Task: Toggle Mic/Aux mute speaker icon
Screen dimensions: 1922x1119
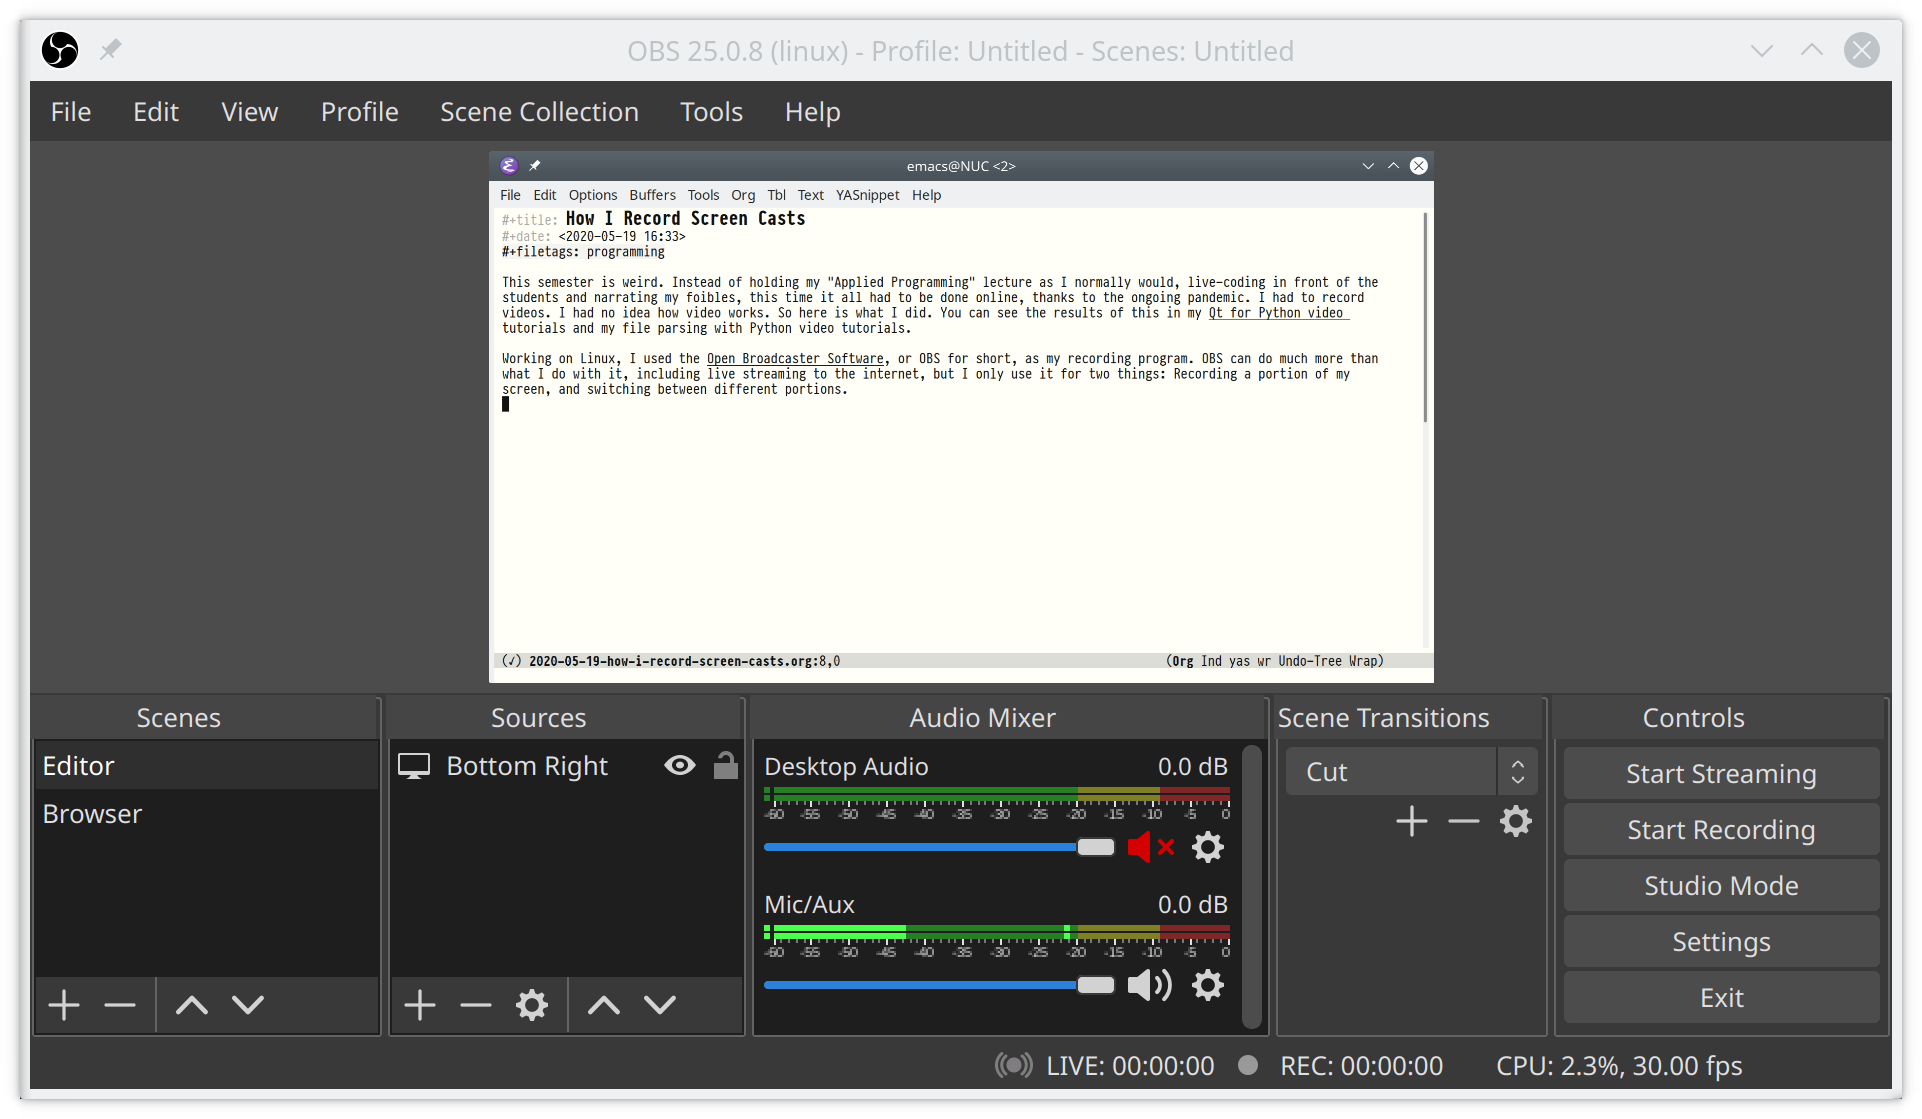Action: [x=1147, y=986]
